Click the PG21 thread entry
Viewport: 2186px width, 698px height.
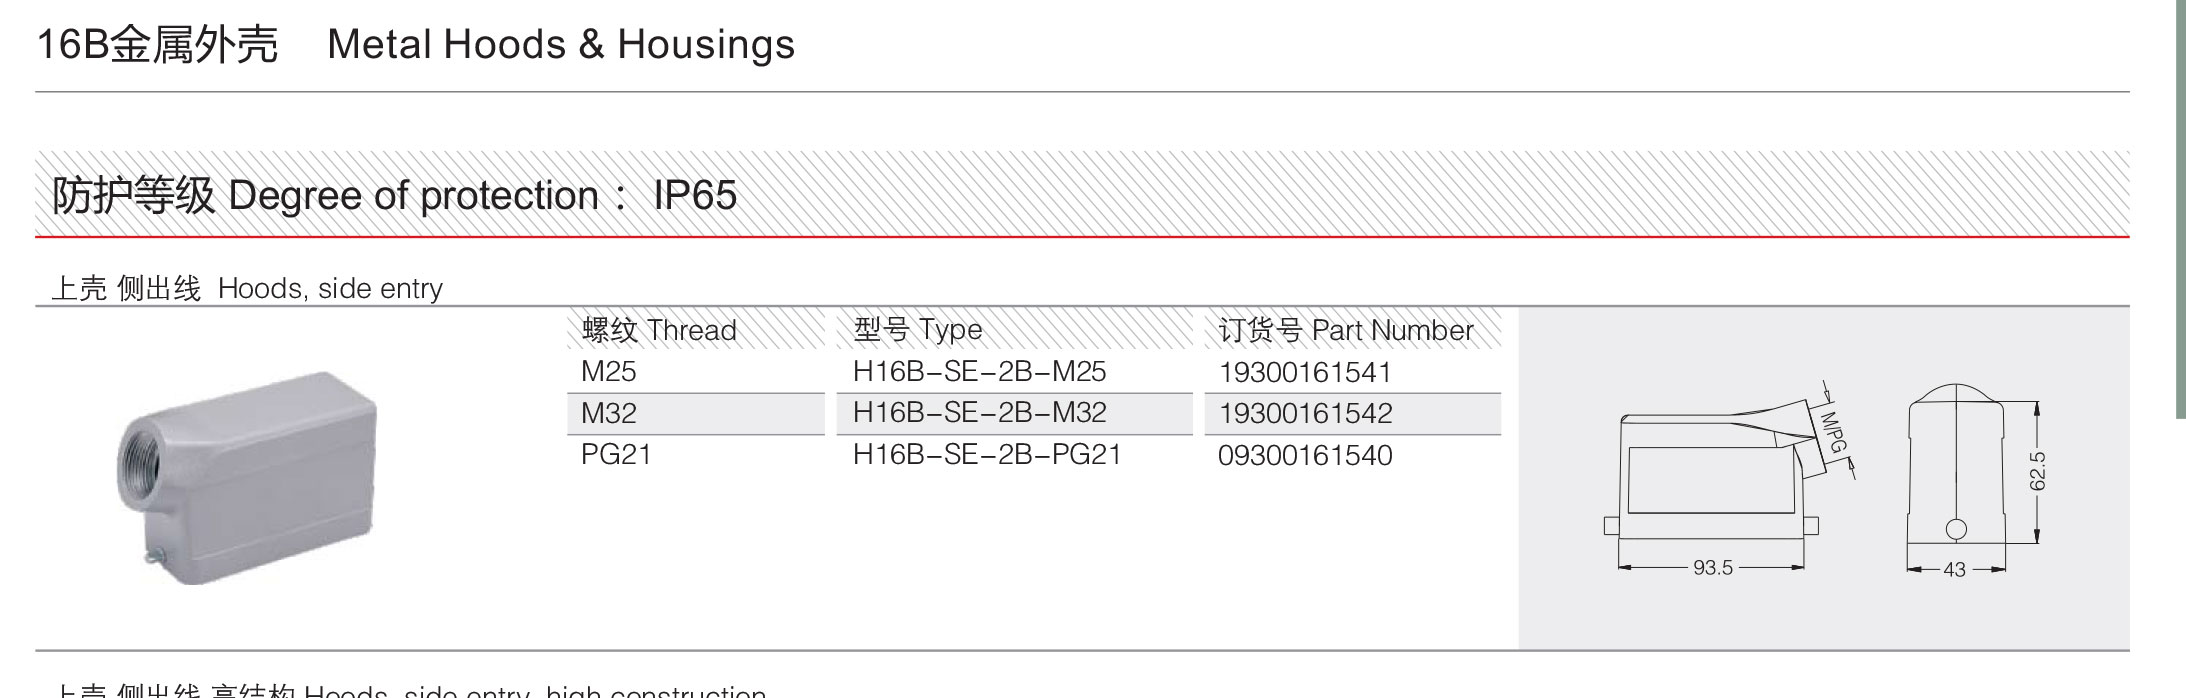click(616, 454)
